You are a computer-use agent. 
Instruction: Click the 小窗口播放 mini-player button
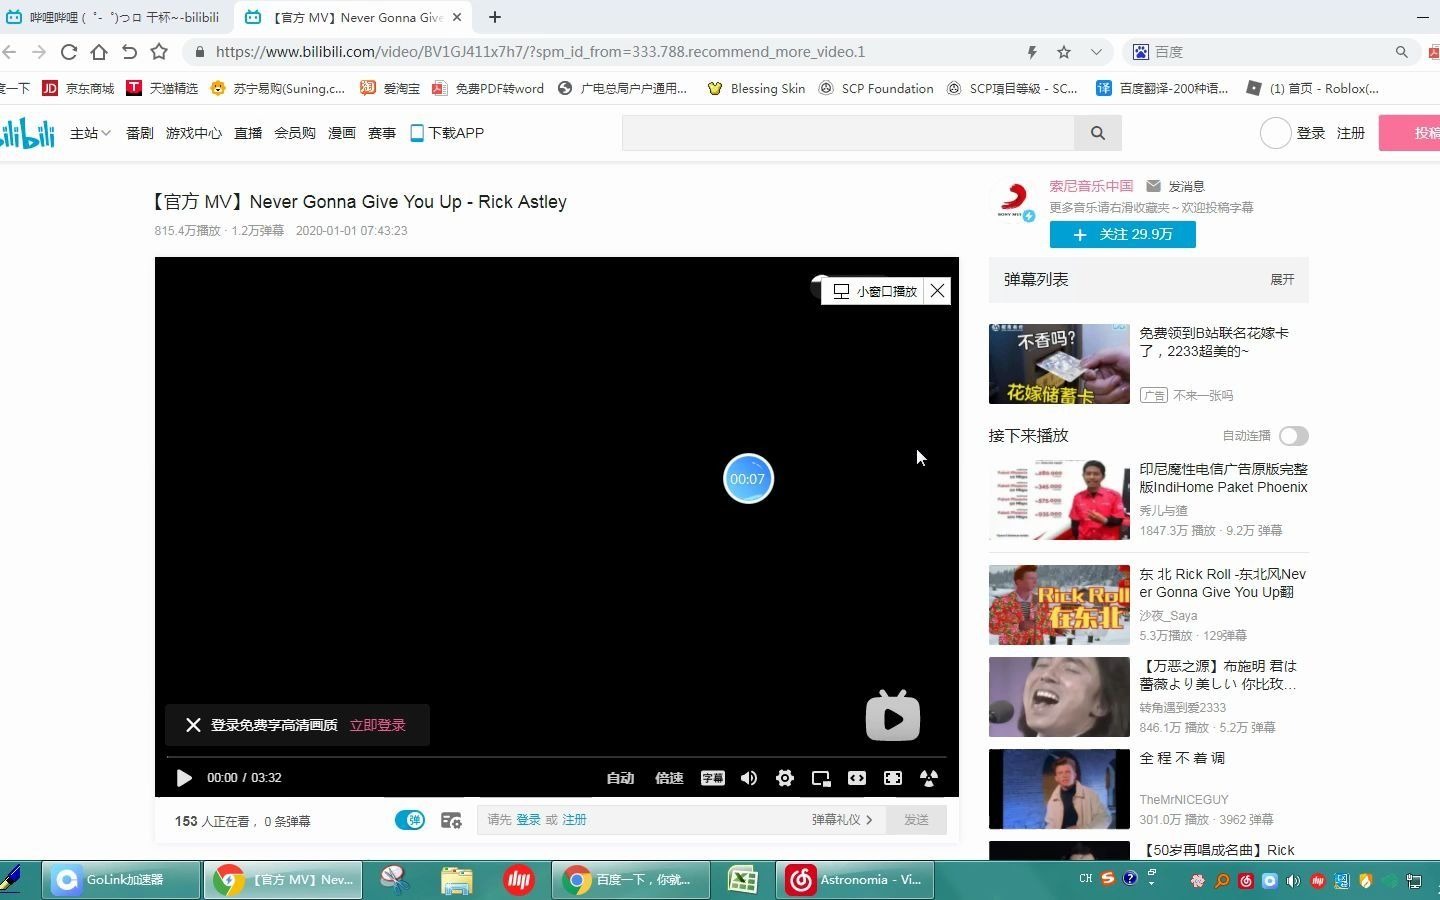coord(875,291)
